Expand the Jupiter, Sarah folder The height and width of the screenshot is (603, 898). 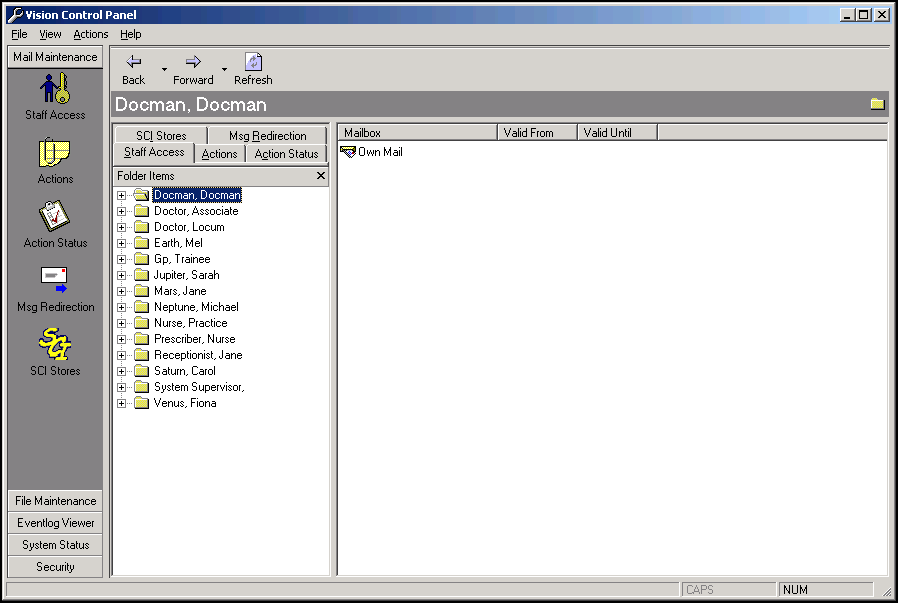tap(121, 275)
